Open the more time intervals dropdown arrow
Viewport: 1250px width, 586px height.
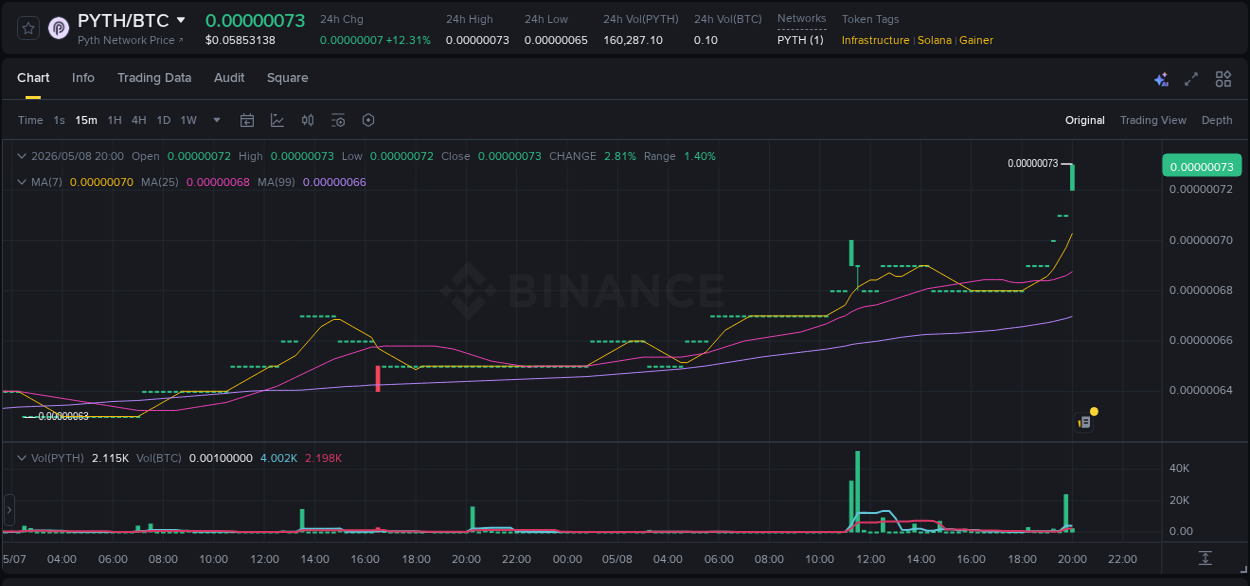tap(217, 120)
